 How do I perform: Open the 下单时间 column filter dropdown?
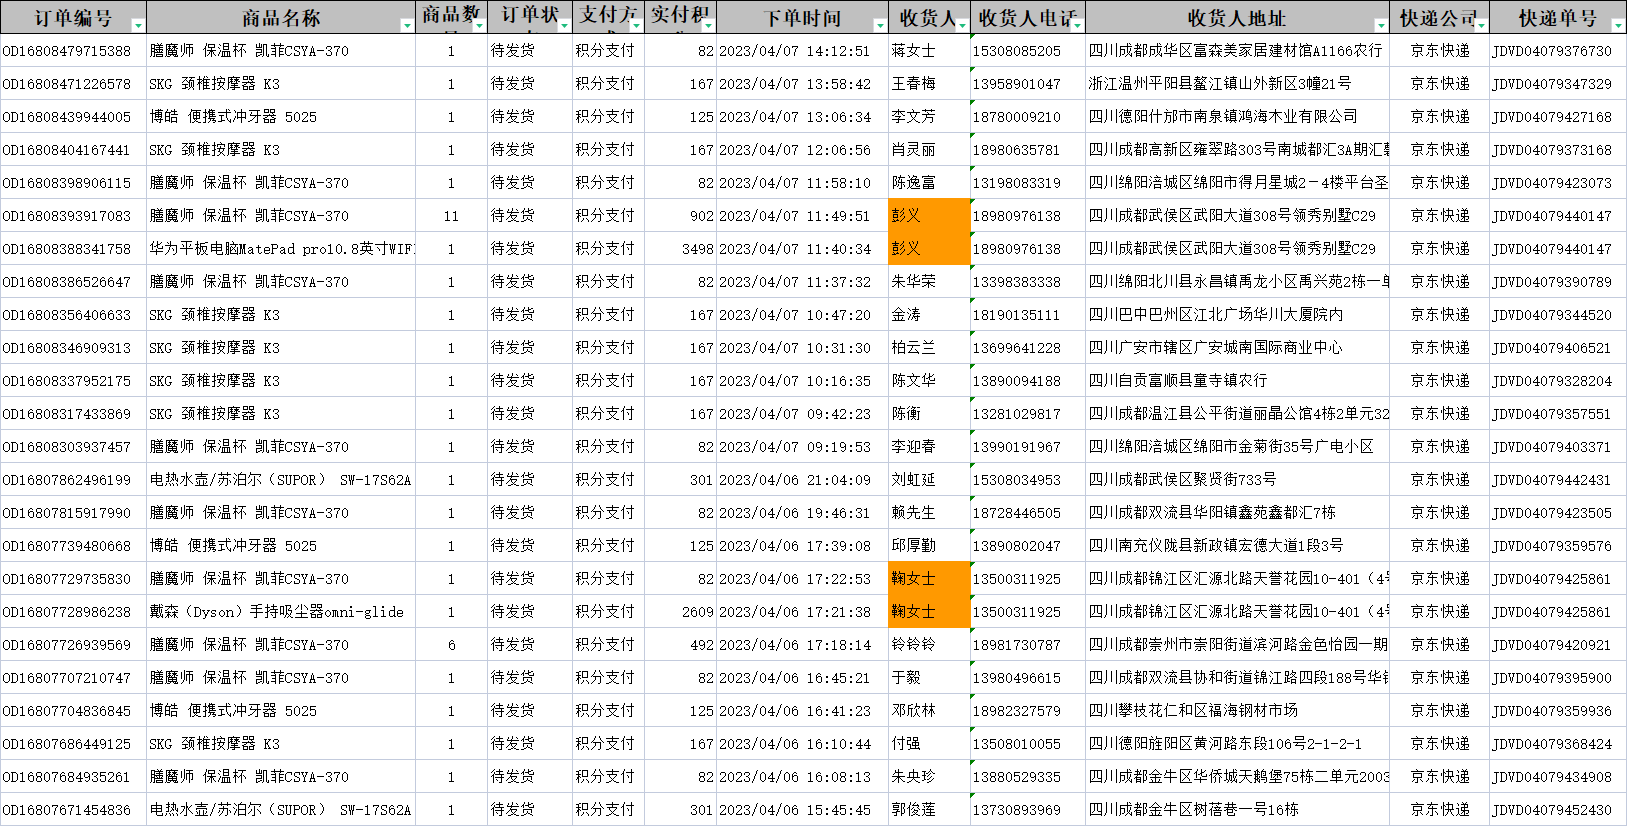coord(880,25)
